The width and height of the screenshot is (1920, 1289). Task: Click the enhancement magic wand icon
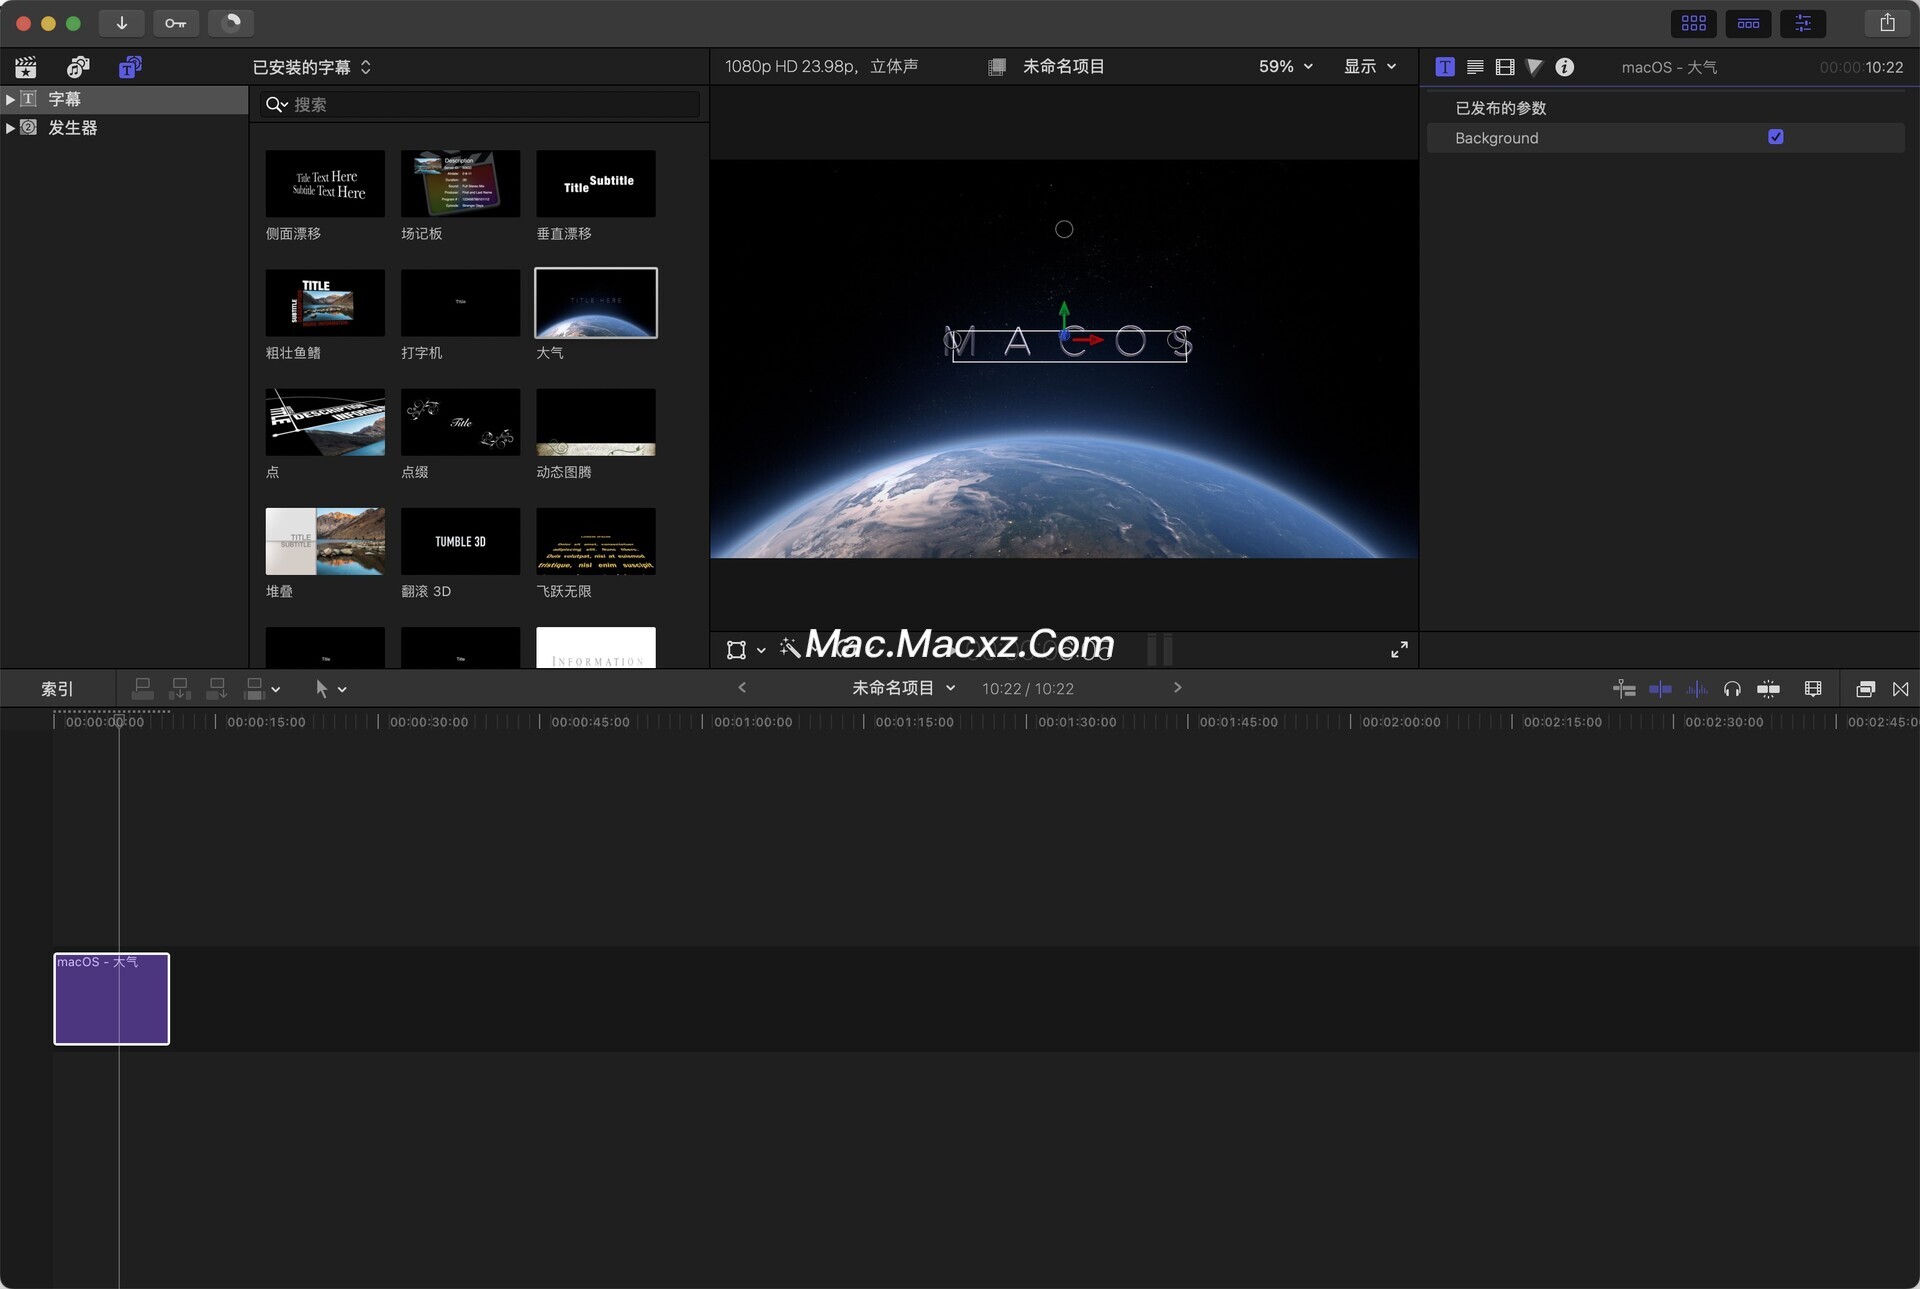(x=790, y=648)
